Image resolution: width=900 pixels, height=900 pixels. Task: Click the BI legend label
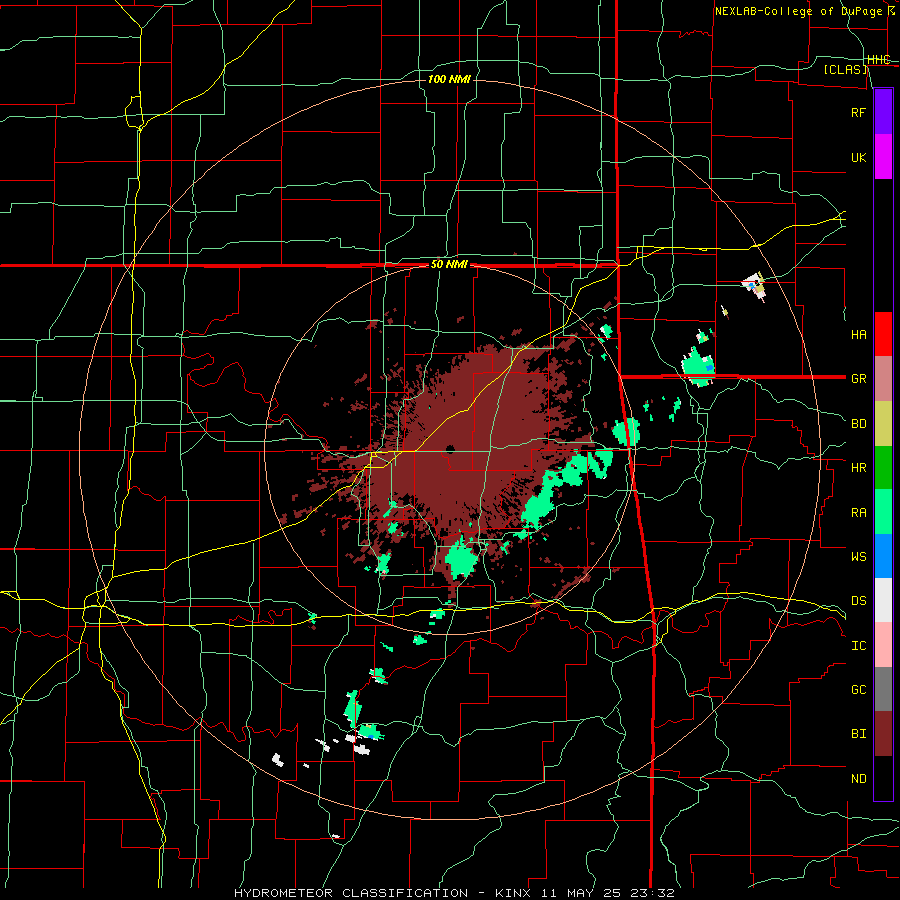tap(858, 734)
